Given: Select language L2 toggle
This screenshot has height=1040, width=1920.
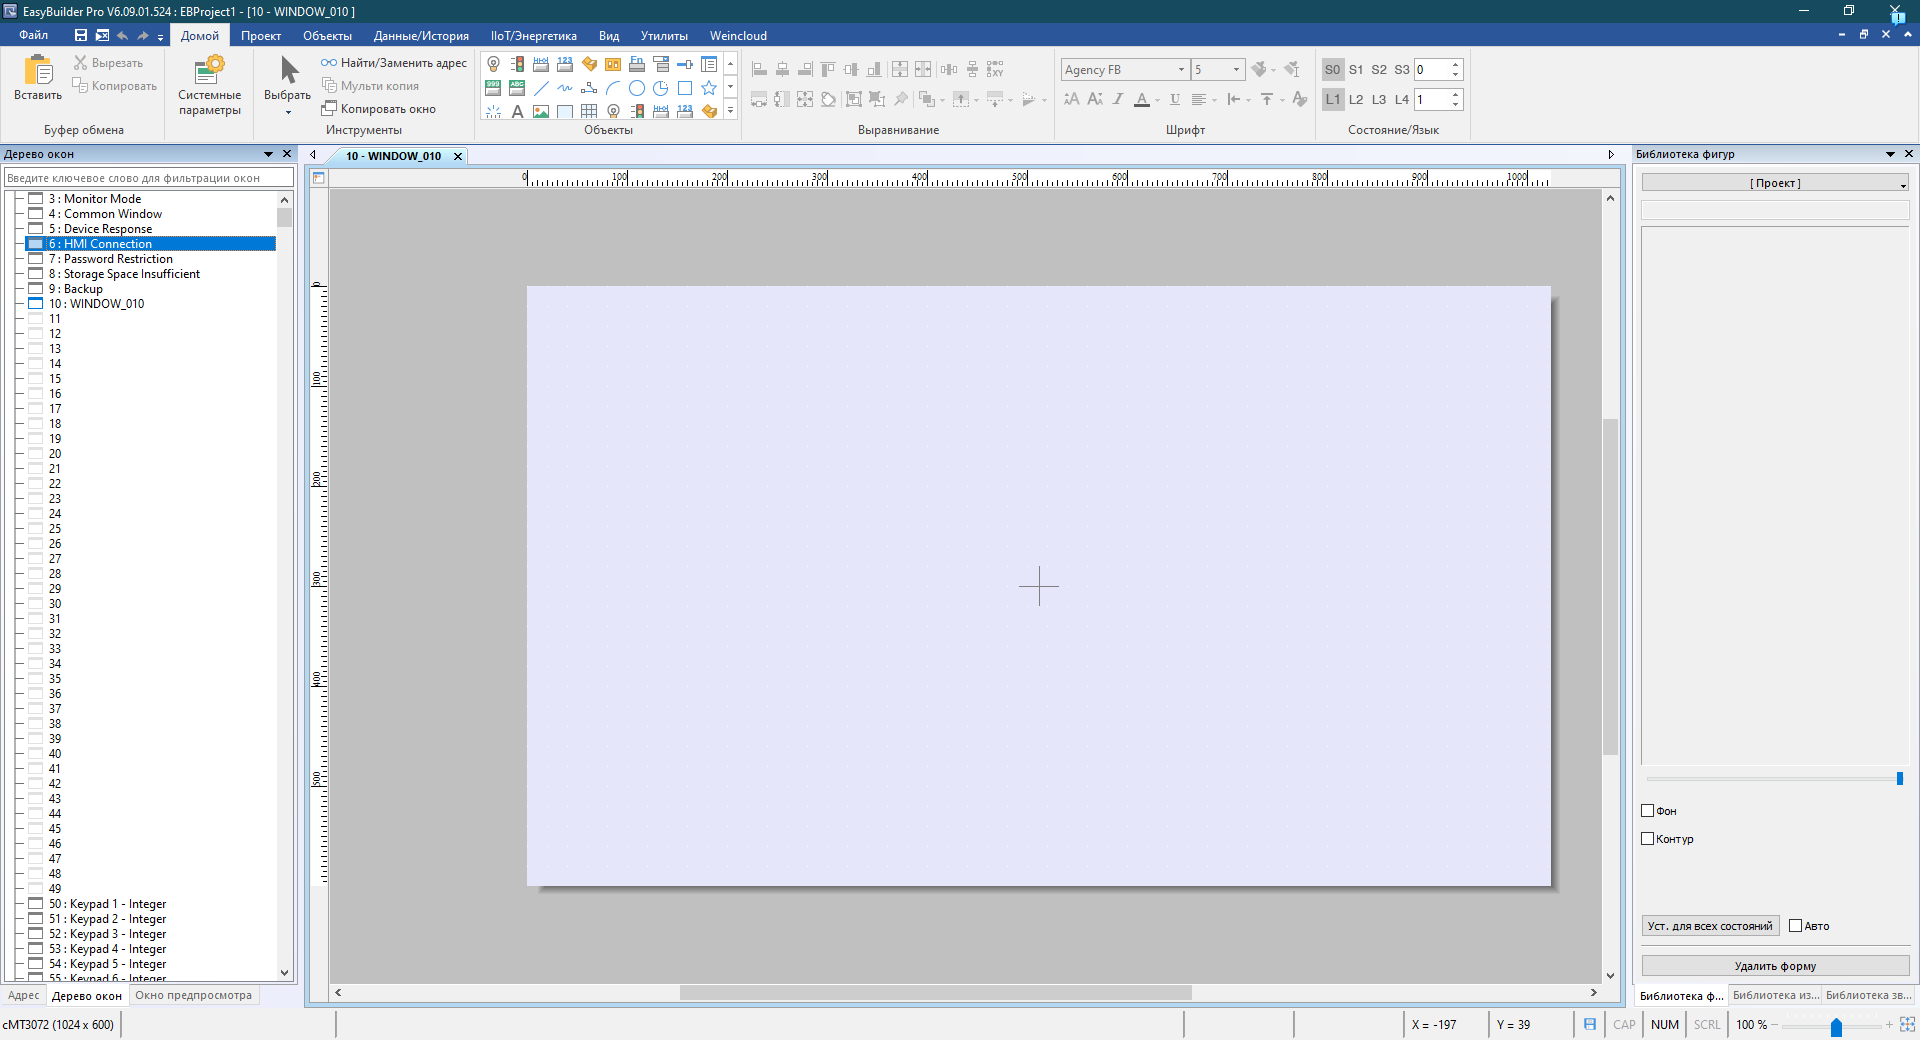Looking at the screenshot, I should tap(1356, 100).
